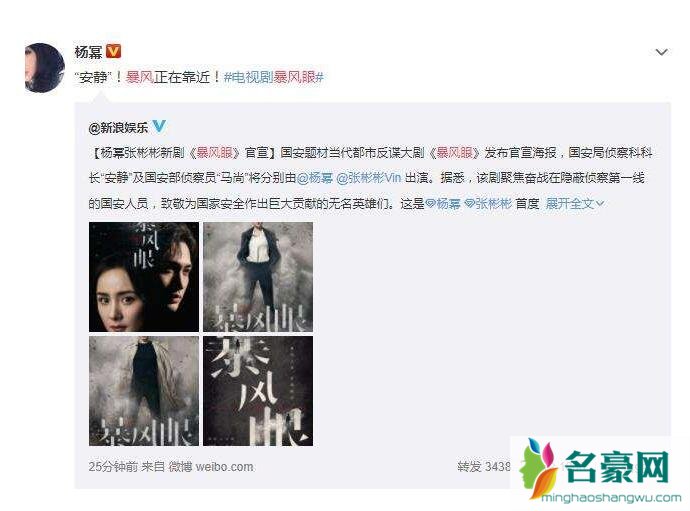Open the @杨幂 mention in repost

(315, 178)
